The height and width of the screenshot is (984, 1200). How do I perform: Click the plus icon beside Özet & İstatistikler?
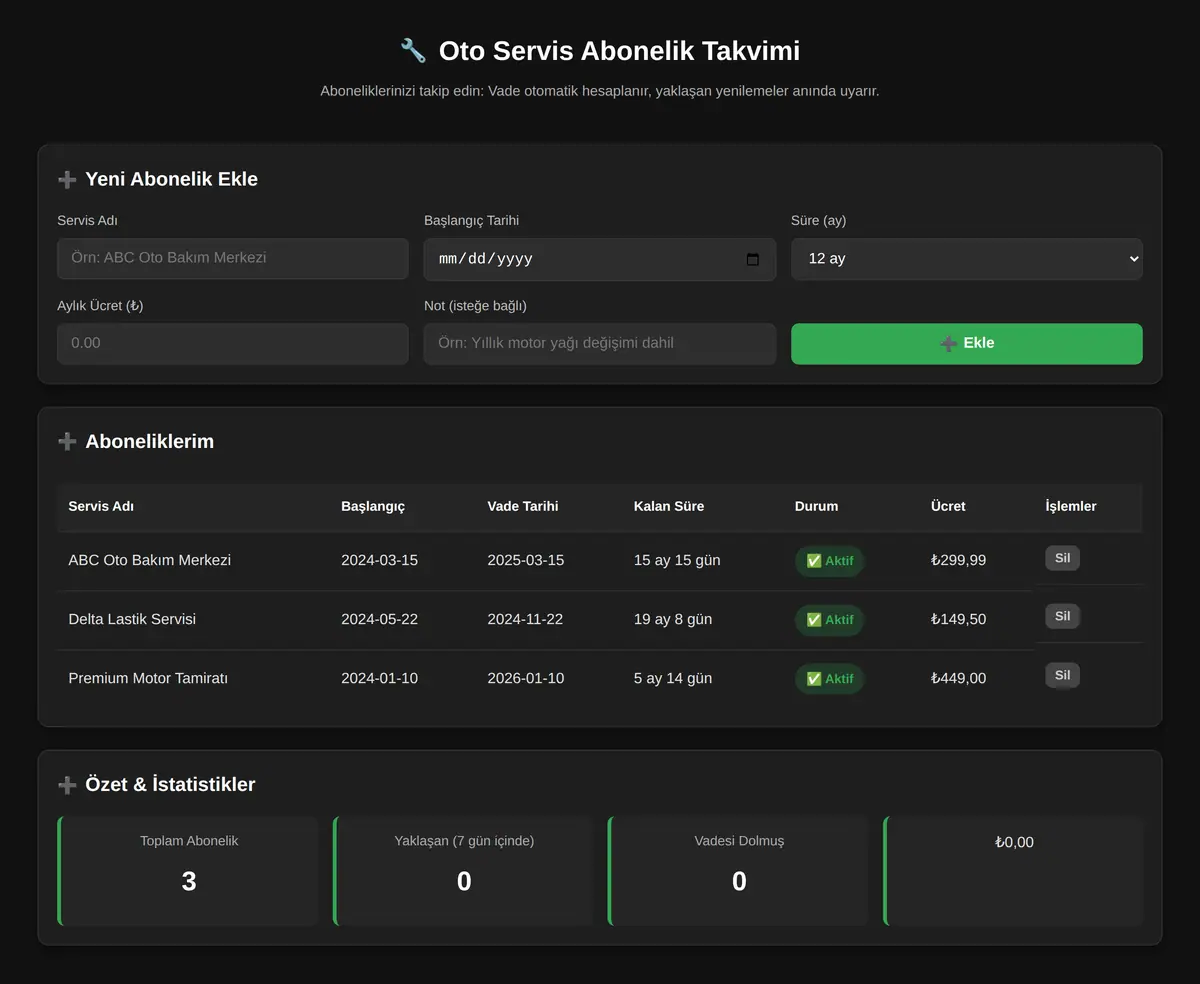[x=67, y=784]
